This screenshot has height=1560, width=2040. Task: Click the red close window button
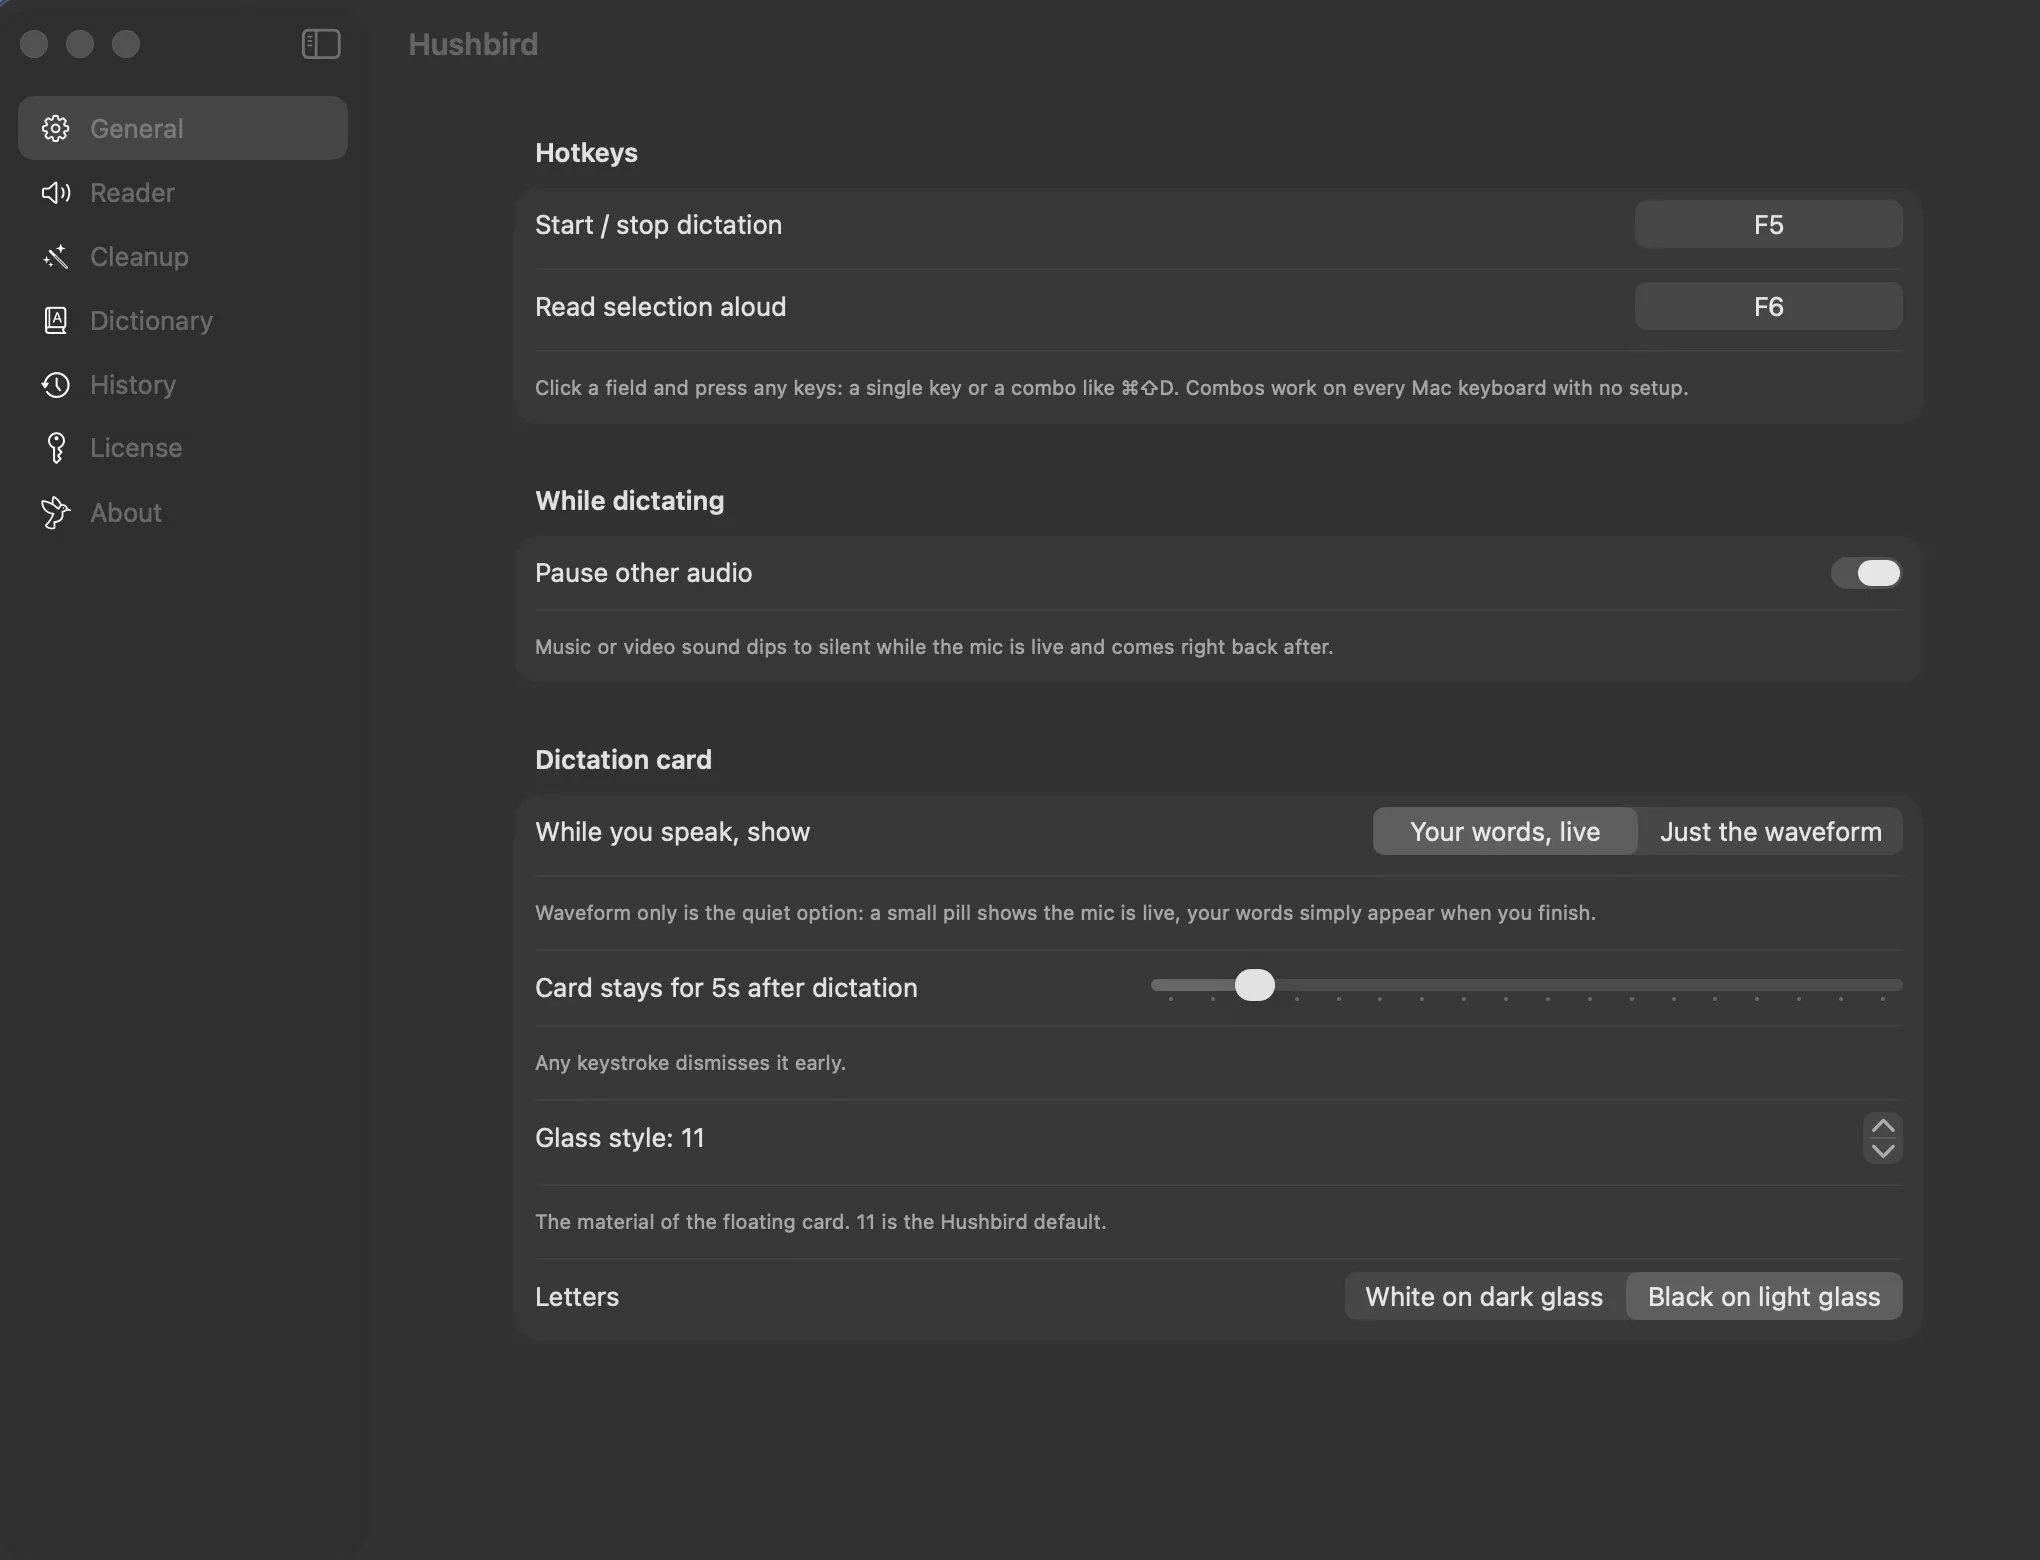click(34, 44)
